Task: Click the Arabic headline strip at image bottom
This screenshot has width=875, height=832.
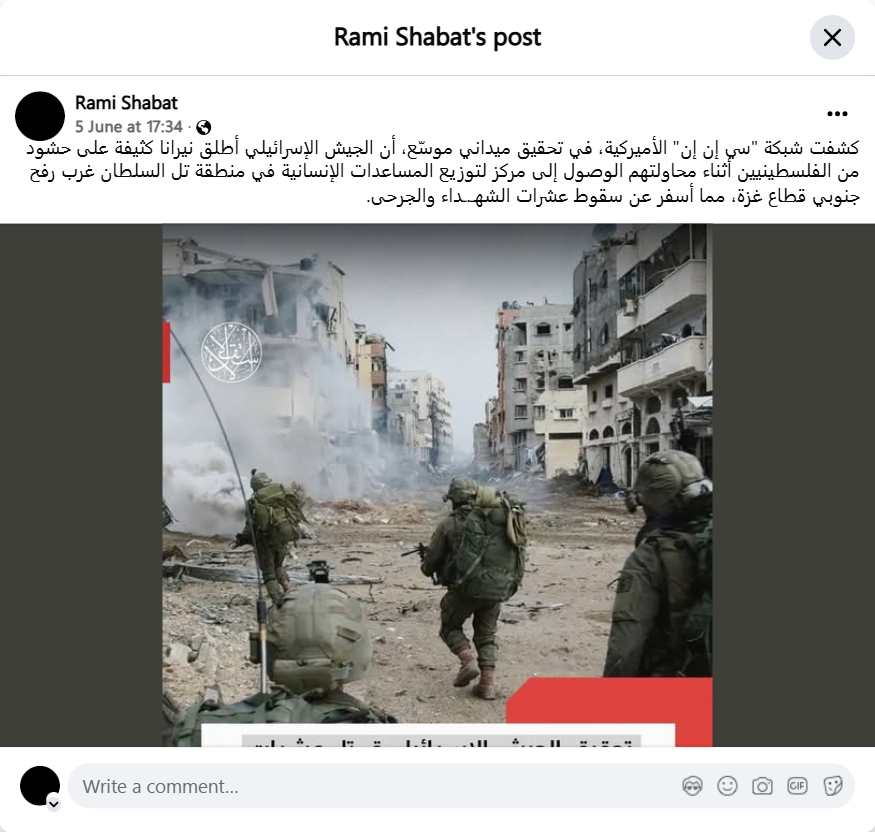Action: tap(438, 735)
